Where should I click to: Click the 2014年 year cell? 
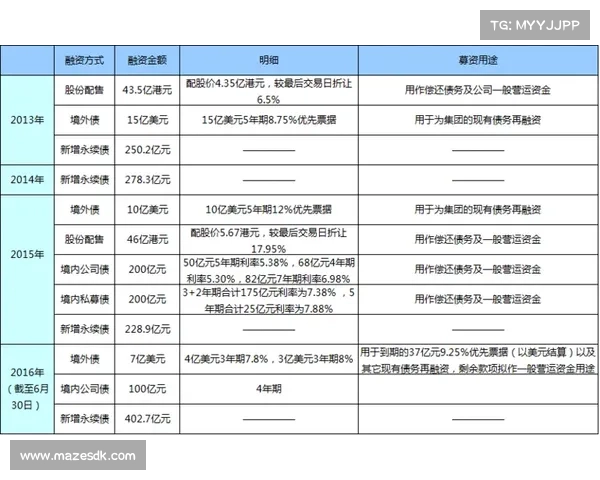click(27, 180)
